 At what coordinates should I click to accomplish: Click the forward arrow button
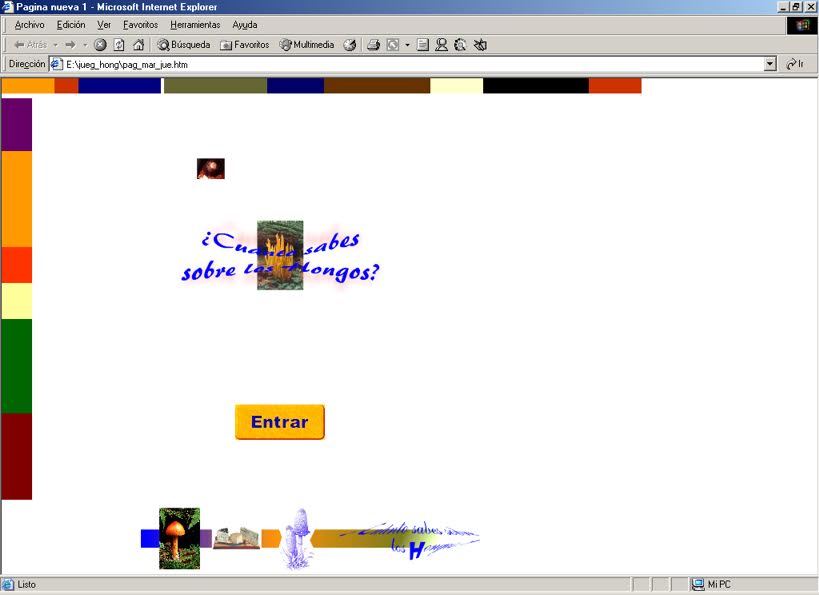(71, 45)
